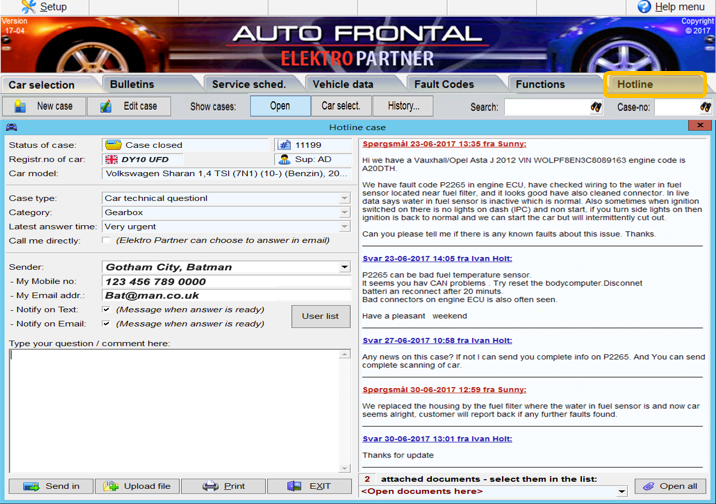
Task: Click the Open all attachments button
Action: tap(669, 486)
